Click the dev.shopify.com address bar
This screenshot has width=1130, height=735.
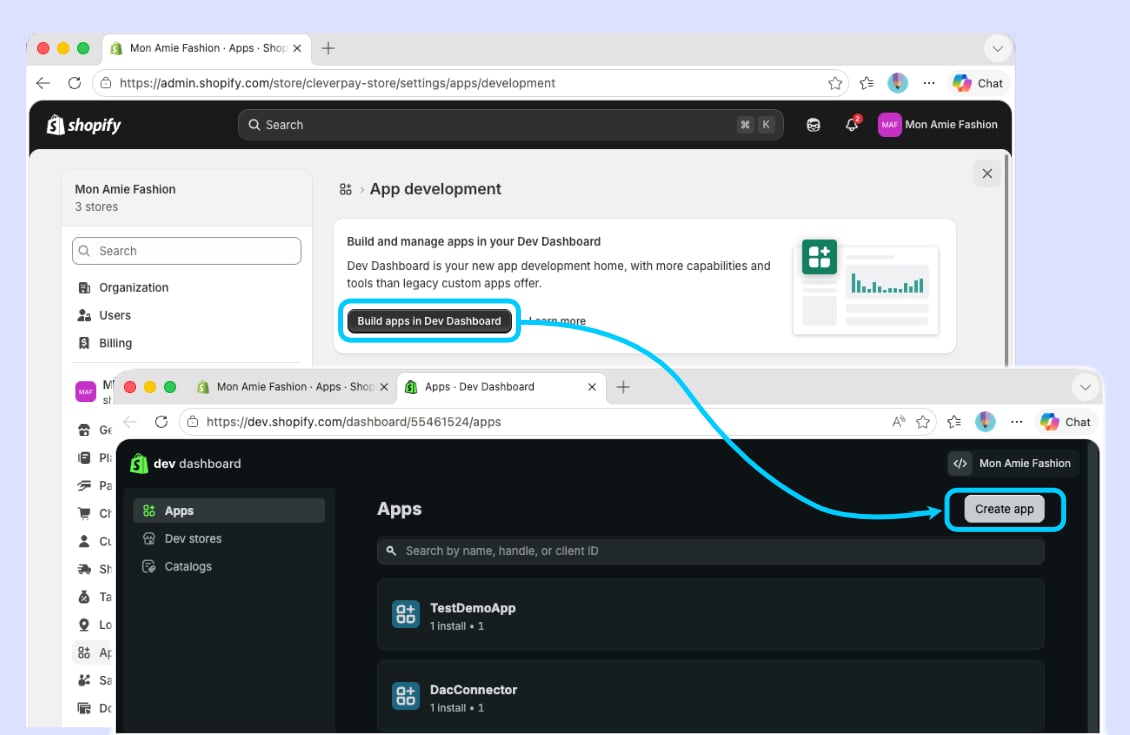[548, 422]
